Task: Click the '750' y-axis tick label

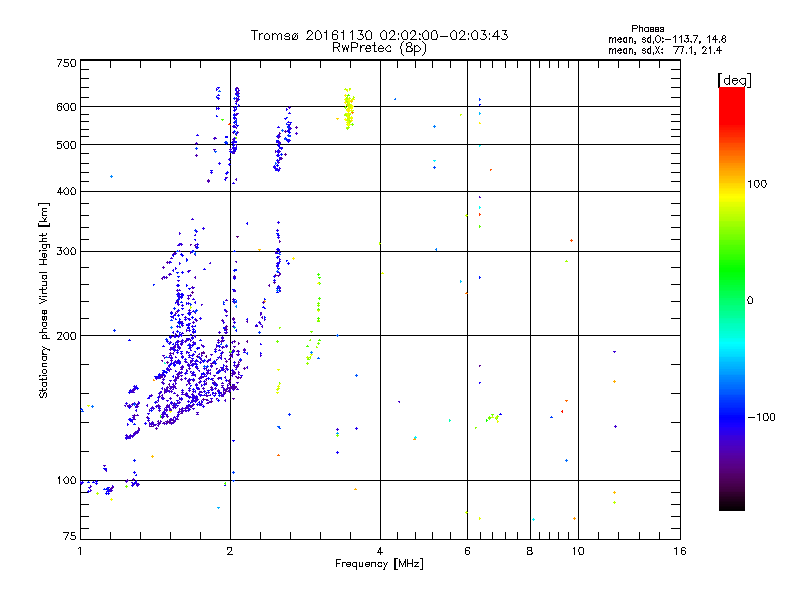Action: [66, 63]
